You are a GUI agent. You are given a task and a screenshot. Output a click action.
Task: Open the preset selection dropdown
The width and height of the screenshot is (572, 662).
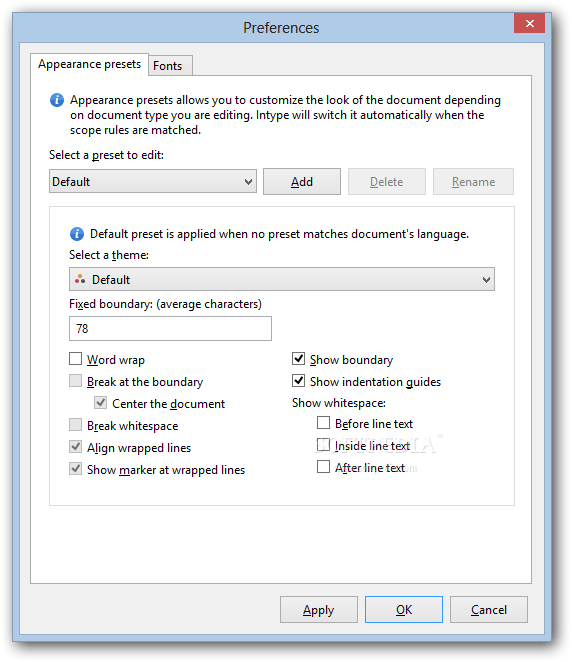[153, 182]
